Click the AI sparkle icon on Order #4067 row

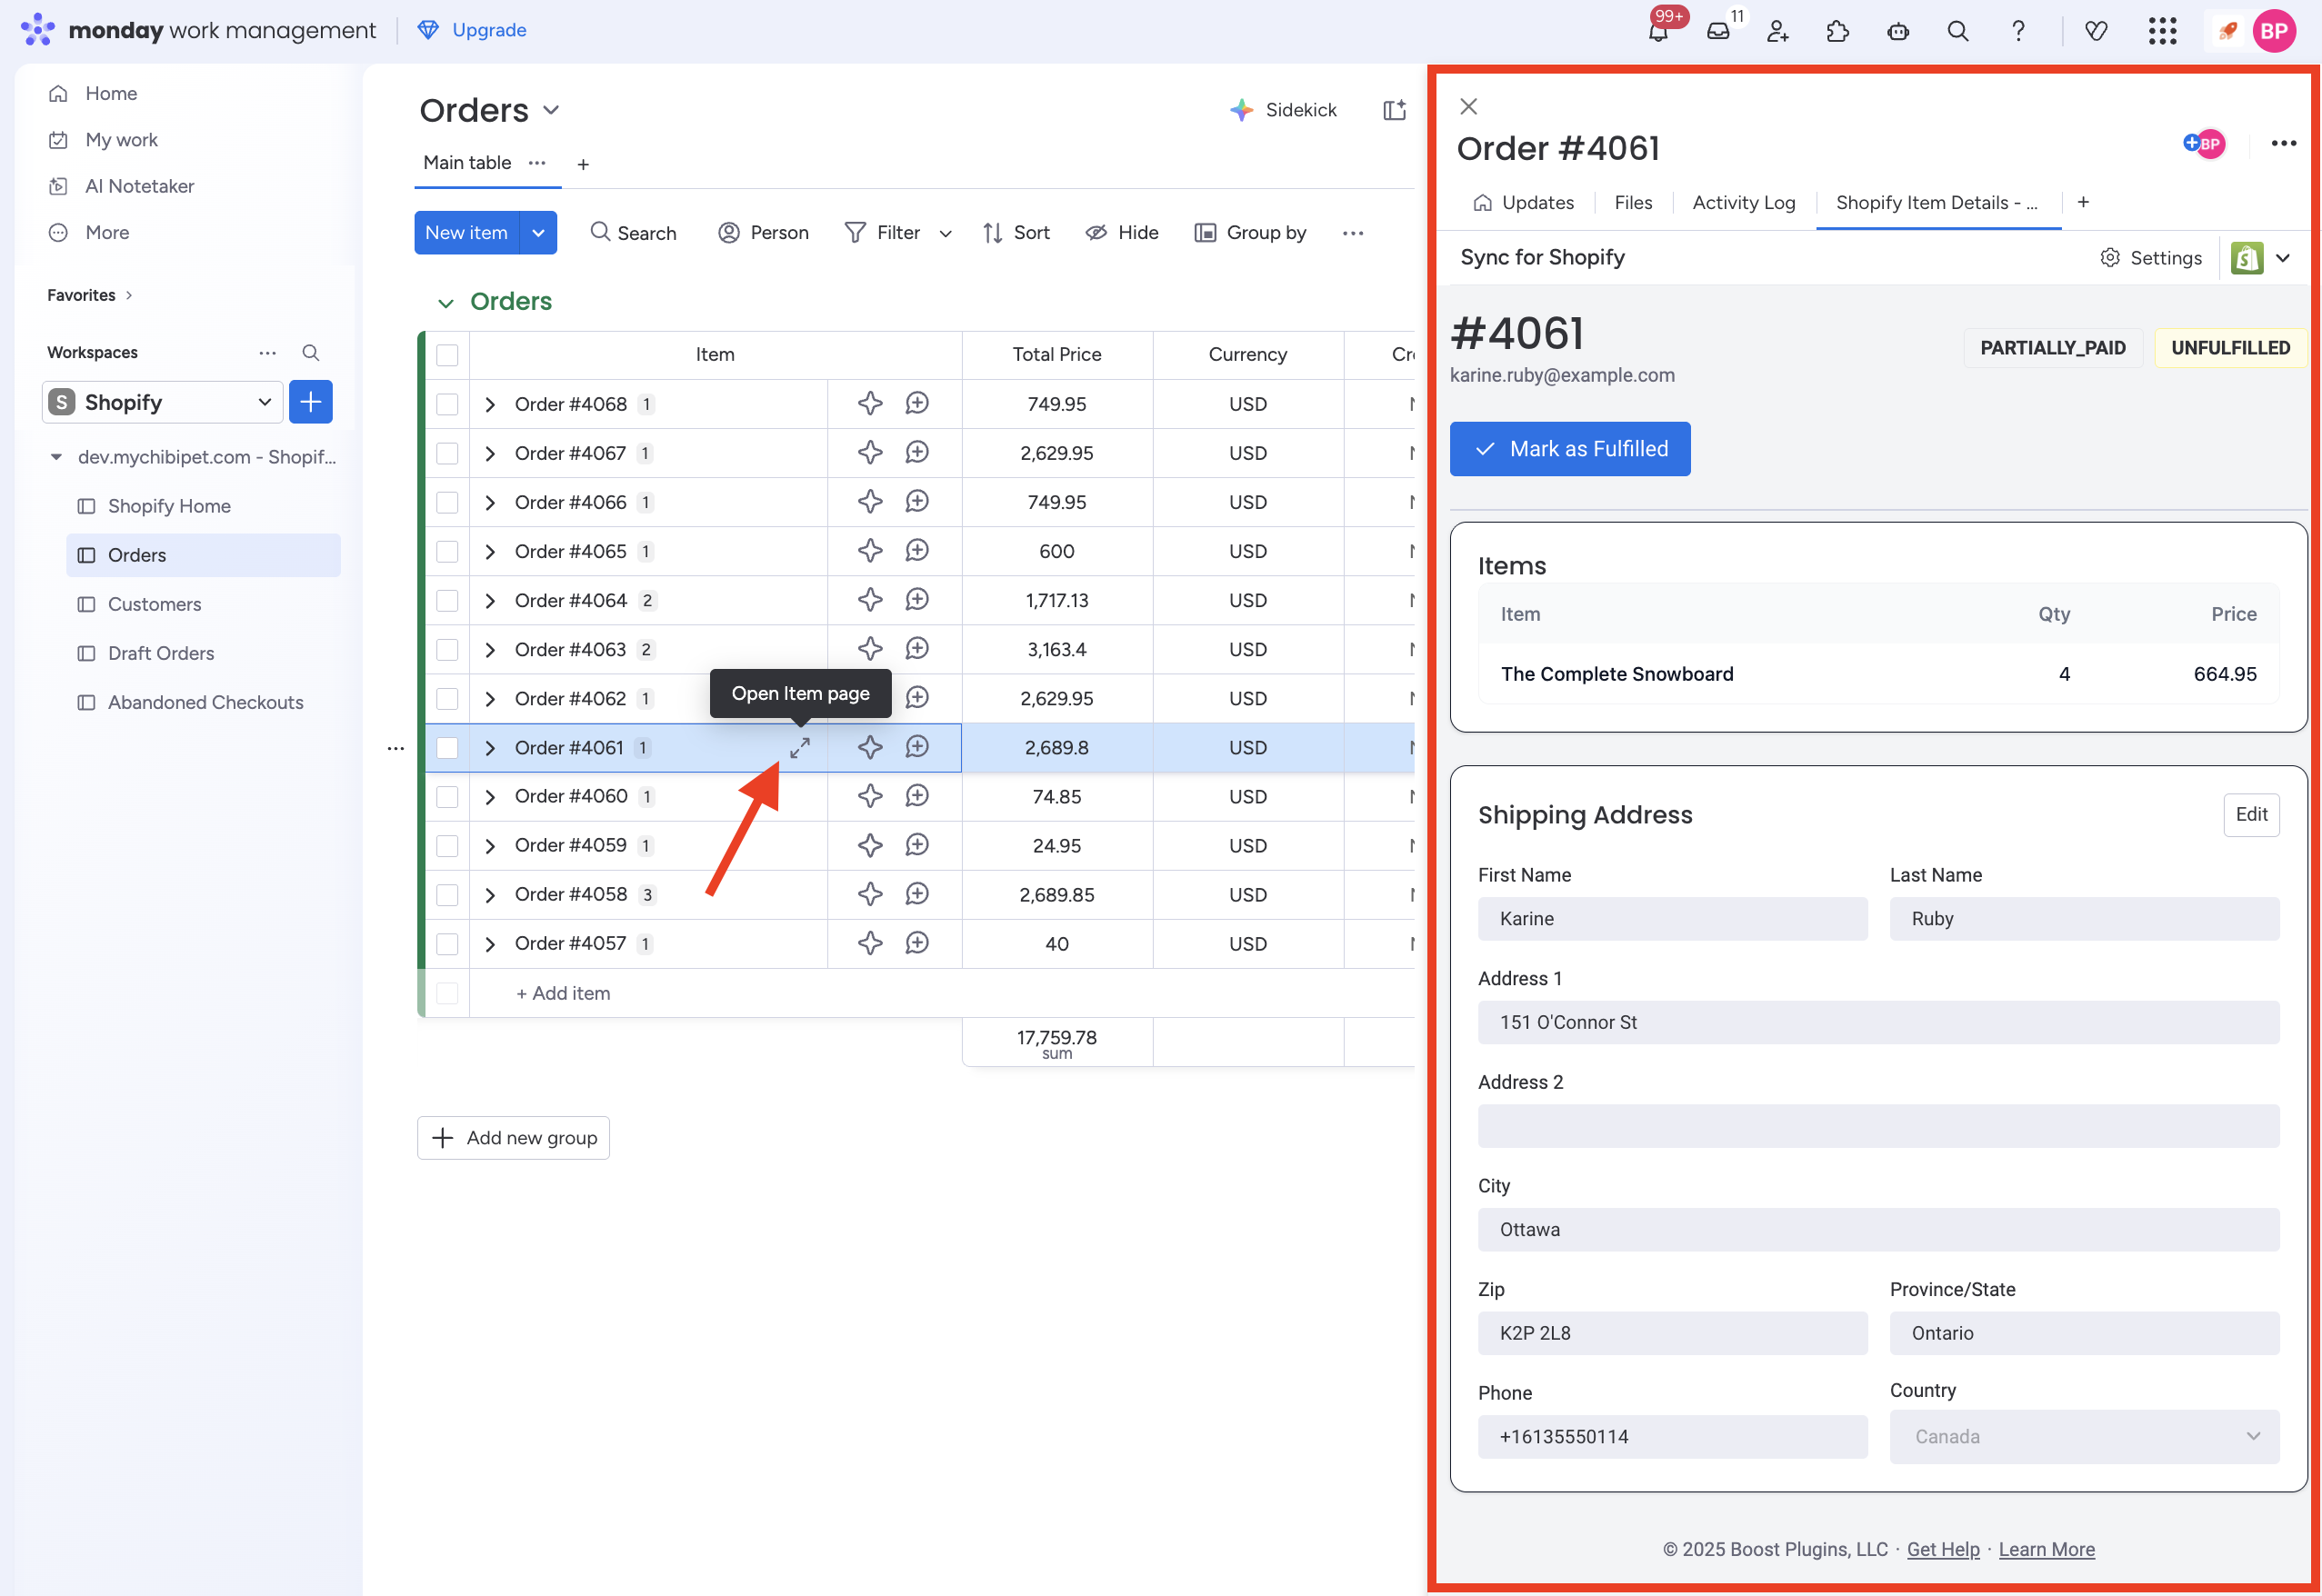869,452
